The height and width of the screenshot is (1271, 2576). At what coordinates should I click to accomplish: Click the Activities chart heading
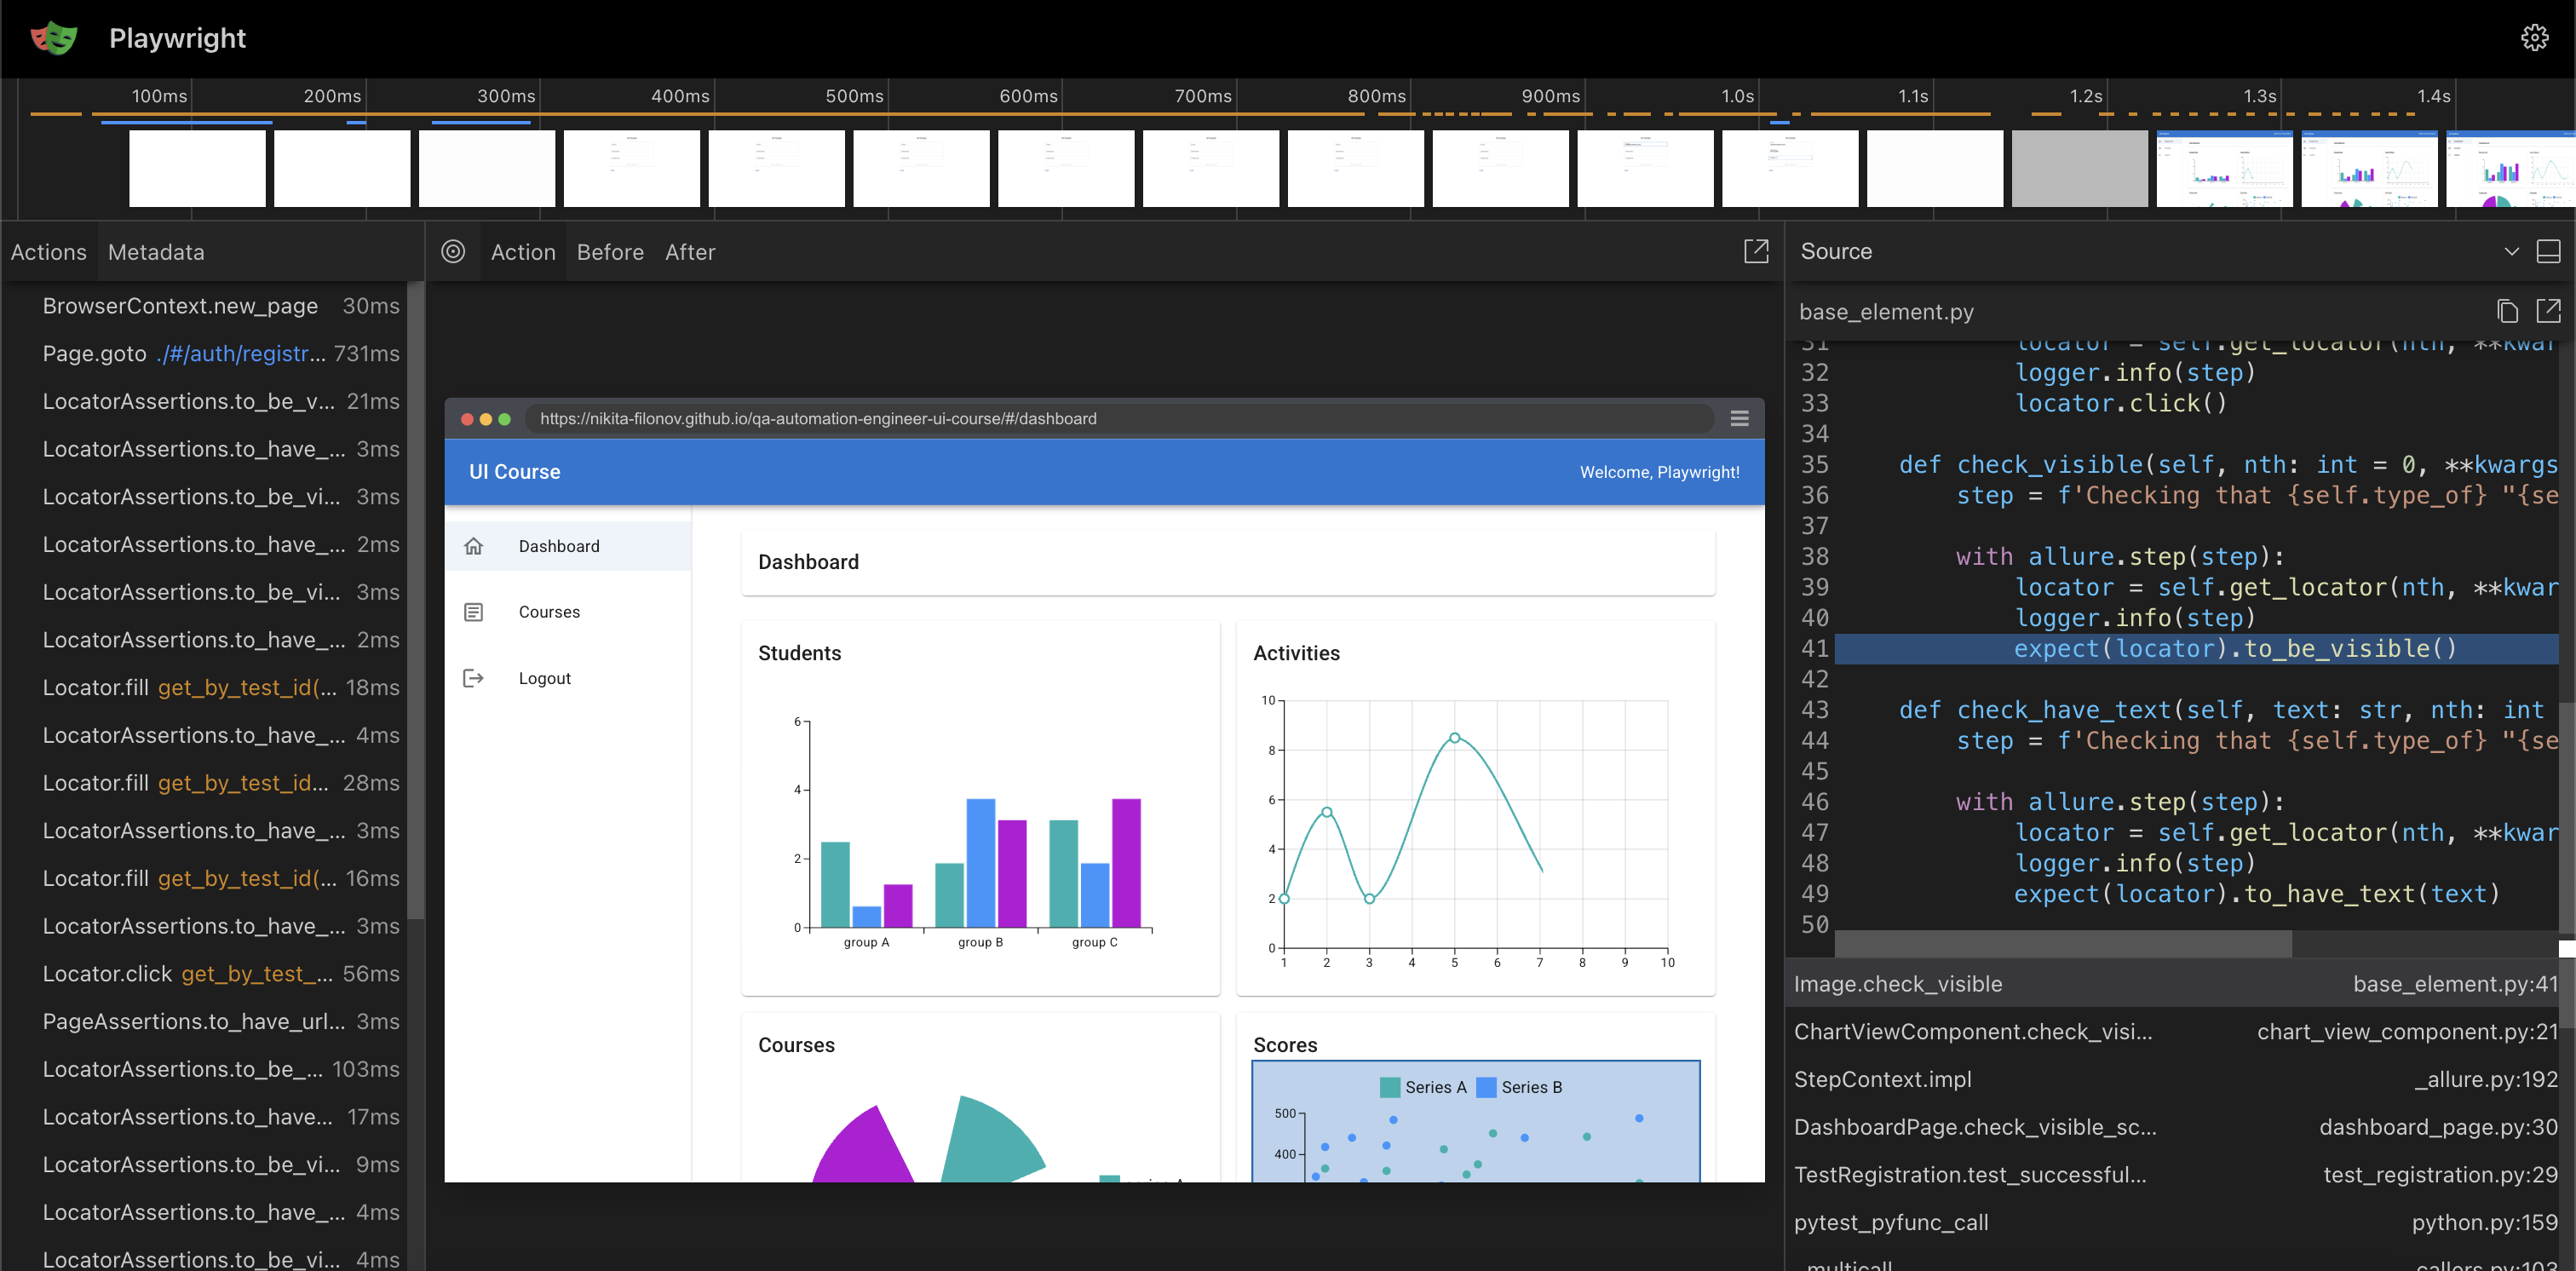[1296, 653]
